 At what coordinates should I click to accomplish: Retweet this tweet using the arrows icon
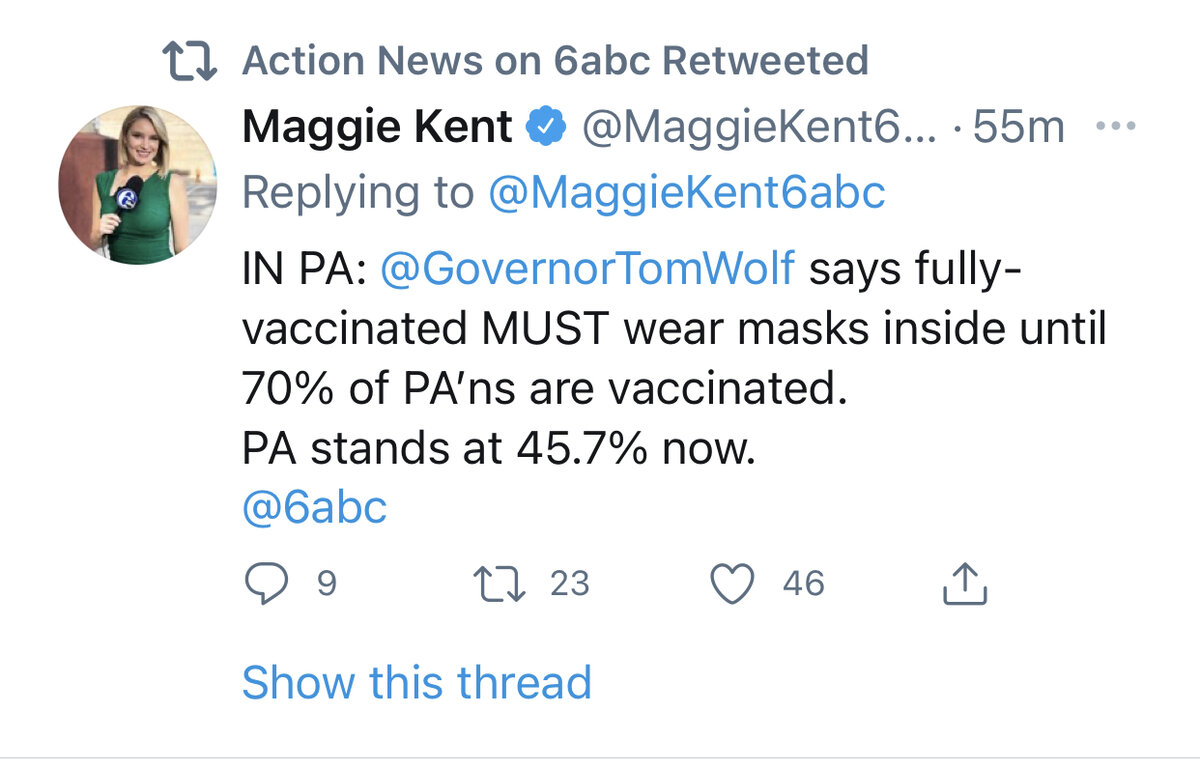(x=499, y=584)
